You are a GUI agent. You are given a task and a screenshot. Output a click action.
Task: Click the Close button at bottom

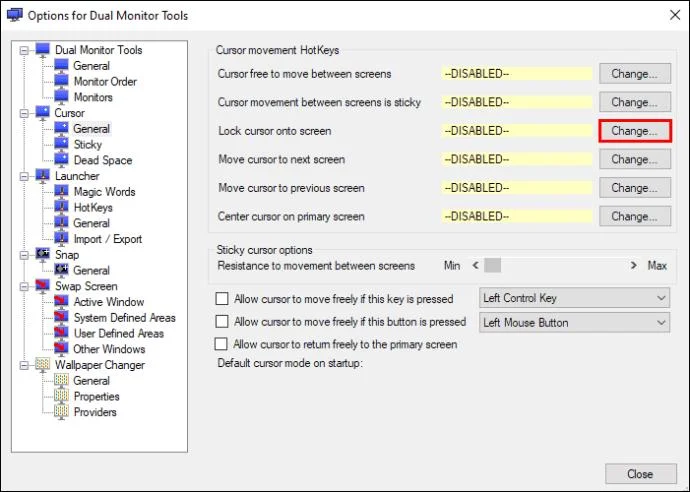click(x=640, y=474)
